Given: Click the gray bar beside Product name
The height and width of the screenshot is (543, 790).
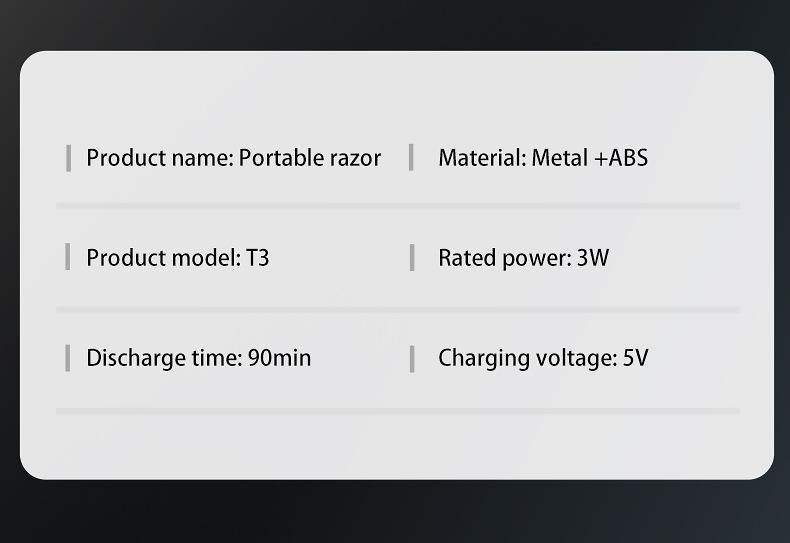Looking at the screenshot, I should click(x=68, y=158).
